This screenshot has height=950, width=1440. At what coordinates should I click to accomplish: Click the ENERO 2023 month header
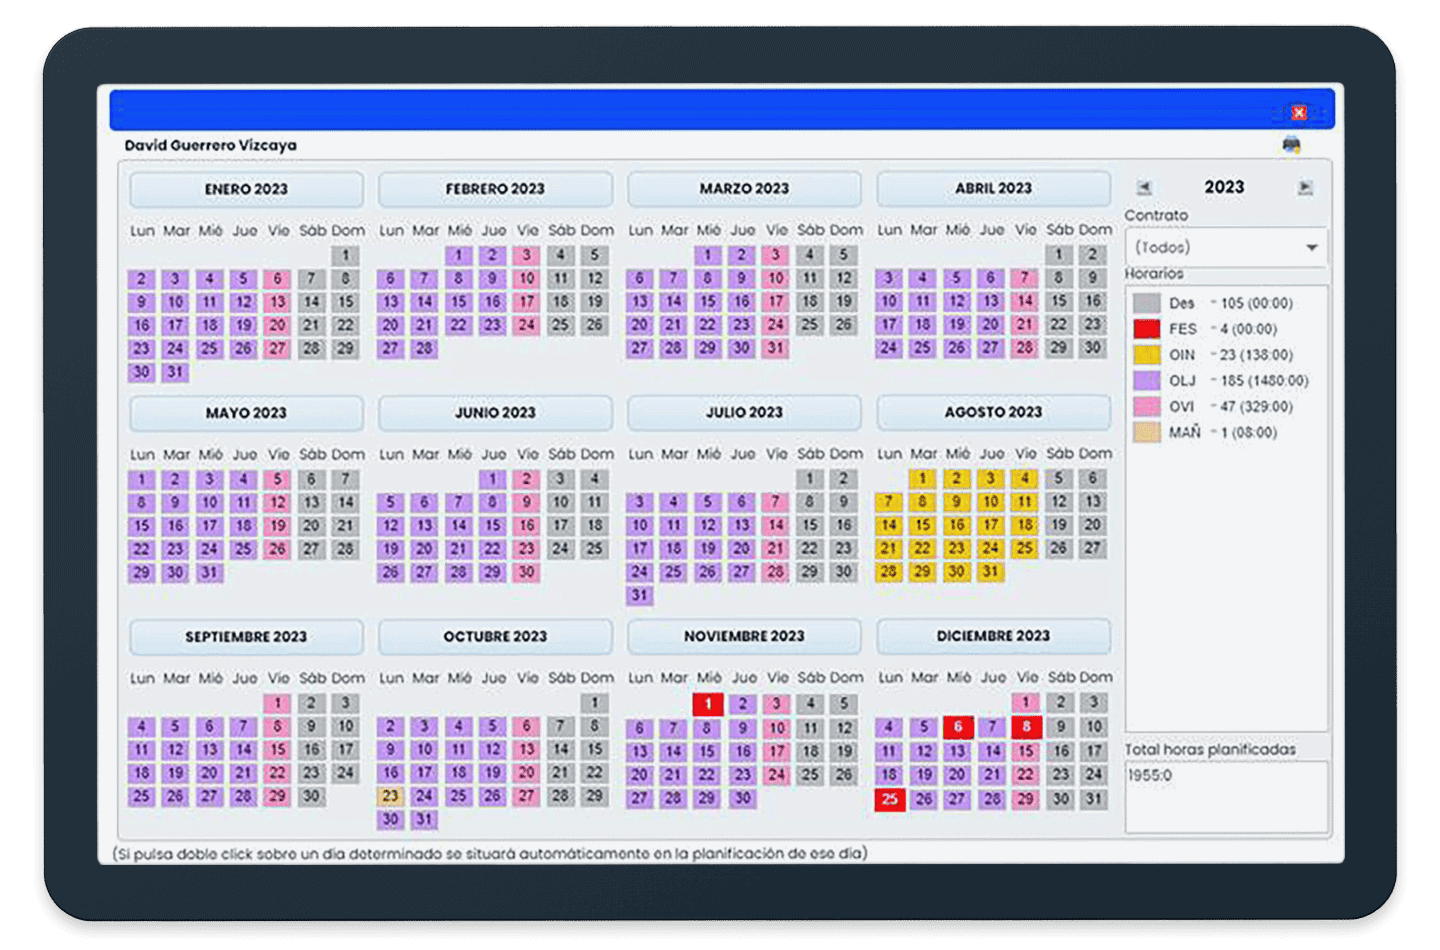246,189
